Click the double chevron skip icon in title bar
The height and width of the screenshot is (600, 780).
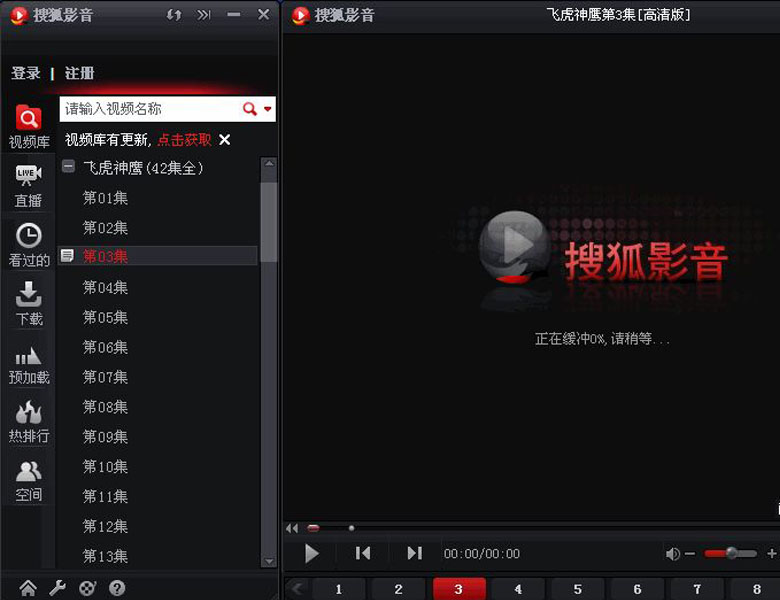[203, 15]
